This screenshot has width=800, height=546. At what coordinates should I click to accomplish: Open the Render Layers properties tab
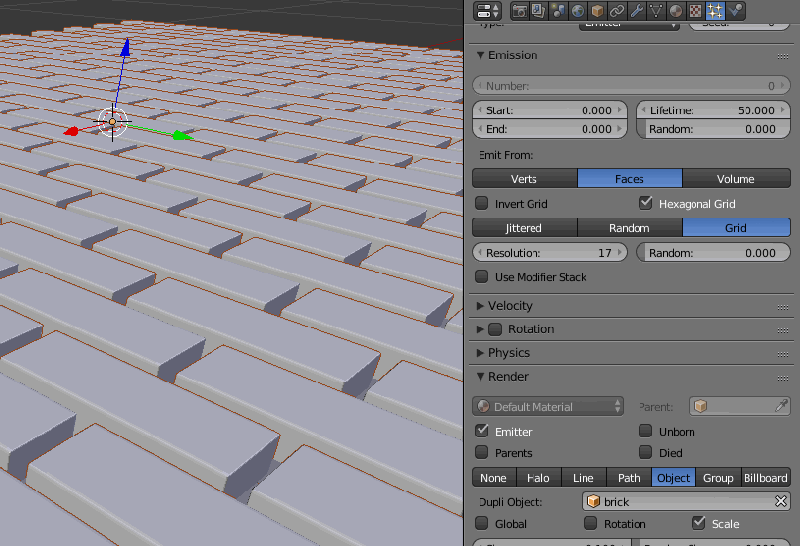(539, 11)
